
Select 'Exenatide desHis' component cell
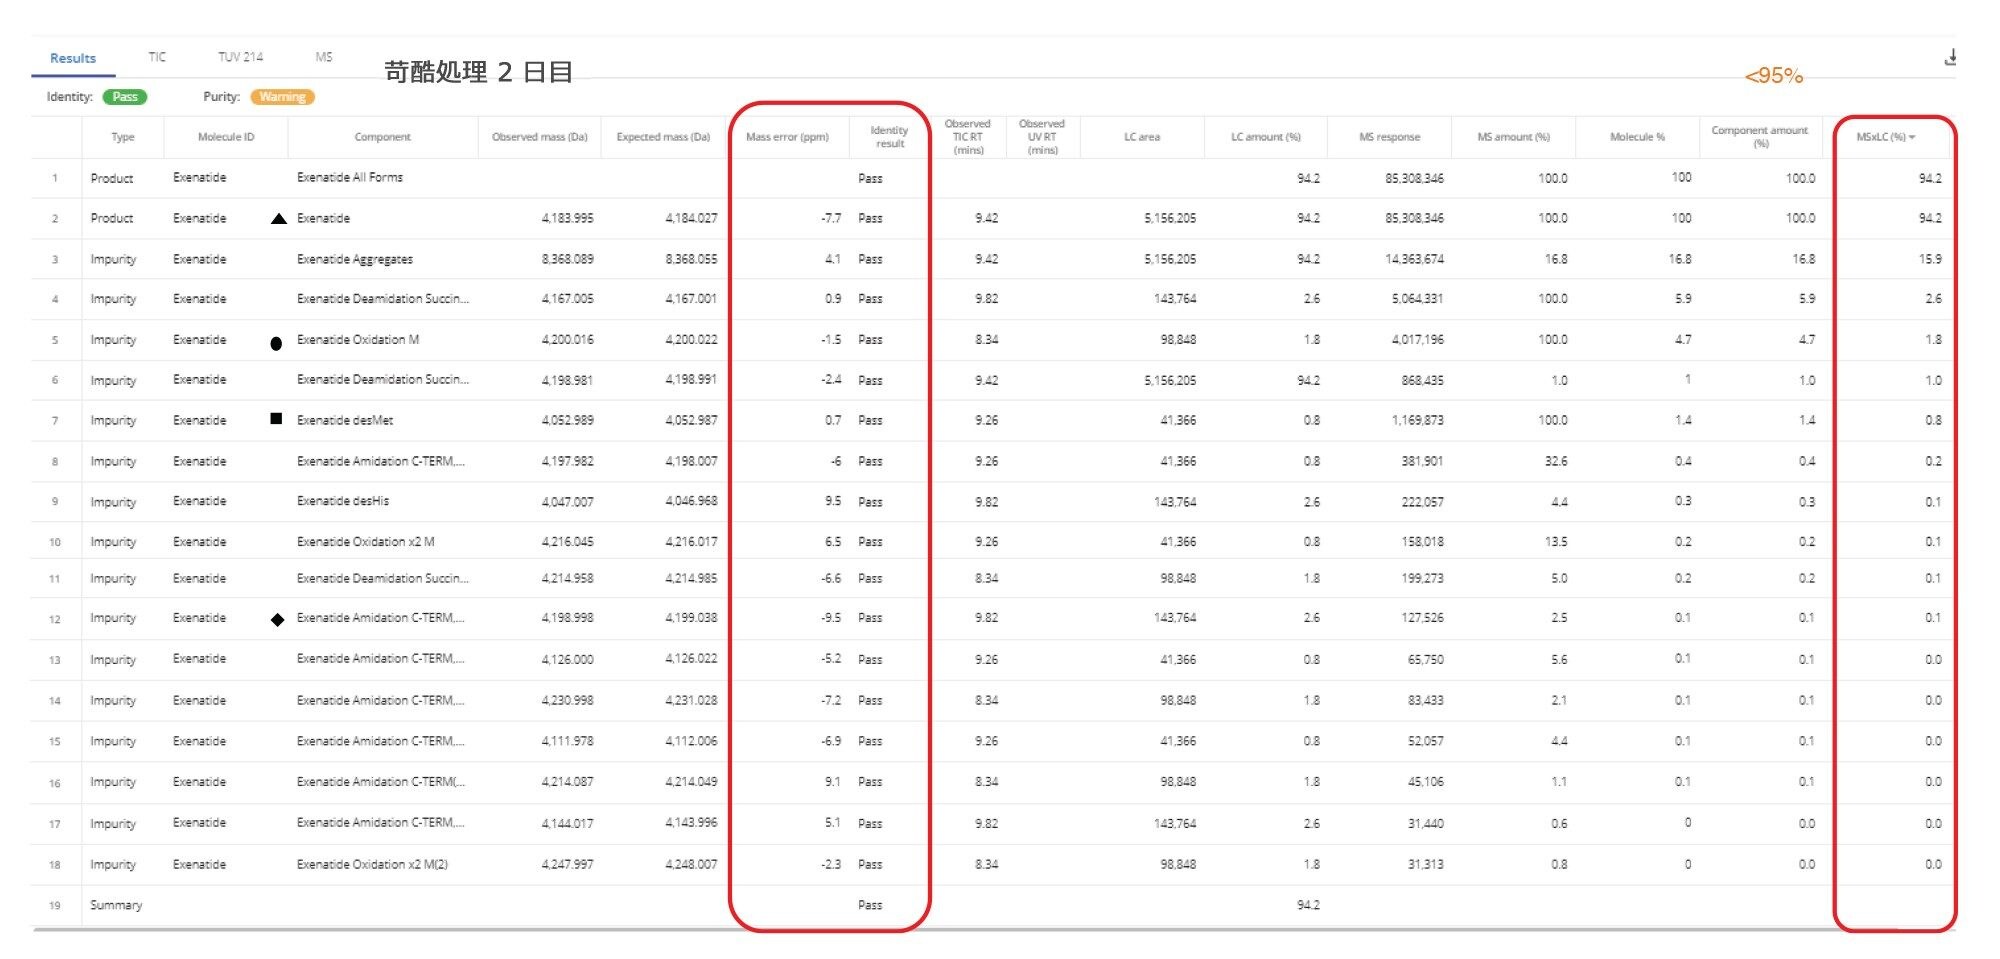coord(343,501)
